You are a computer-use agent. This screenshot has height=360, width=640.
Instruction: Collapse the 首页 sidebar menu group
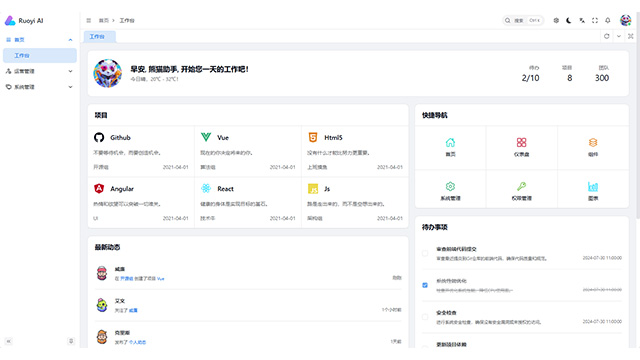click(40, 40)
